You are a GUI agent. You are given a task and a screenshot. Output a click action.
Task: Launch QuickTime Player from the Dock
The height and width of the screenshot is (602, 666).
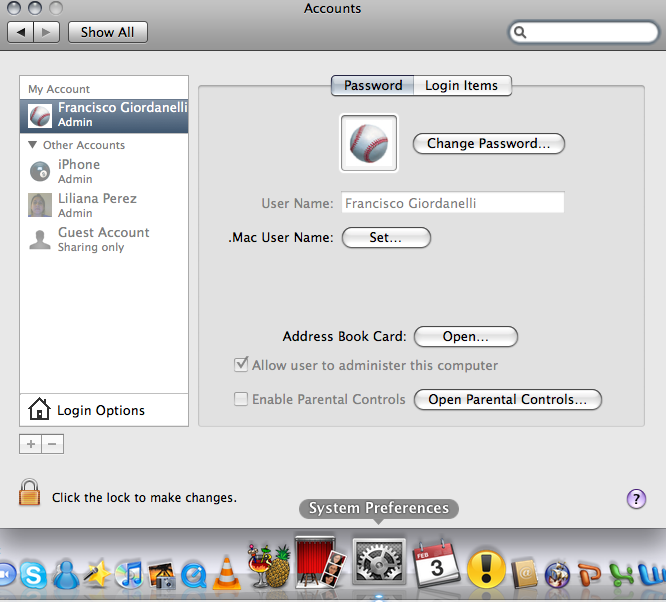tap(194, 575)
